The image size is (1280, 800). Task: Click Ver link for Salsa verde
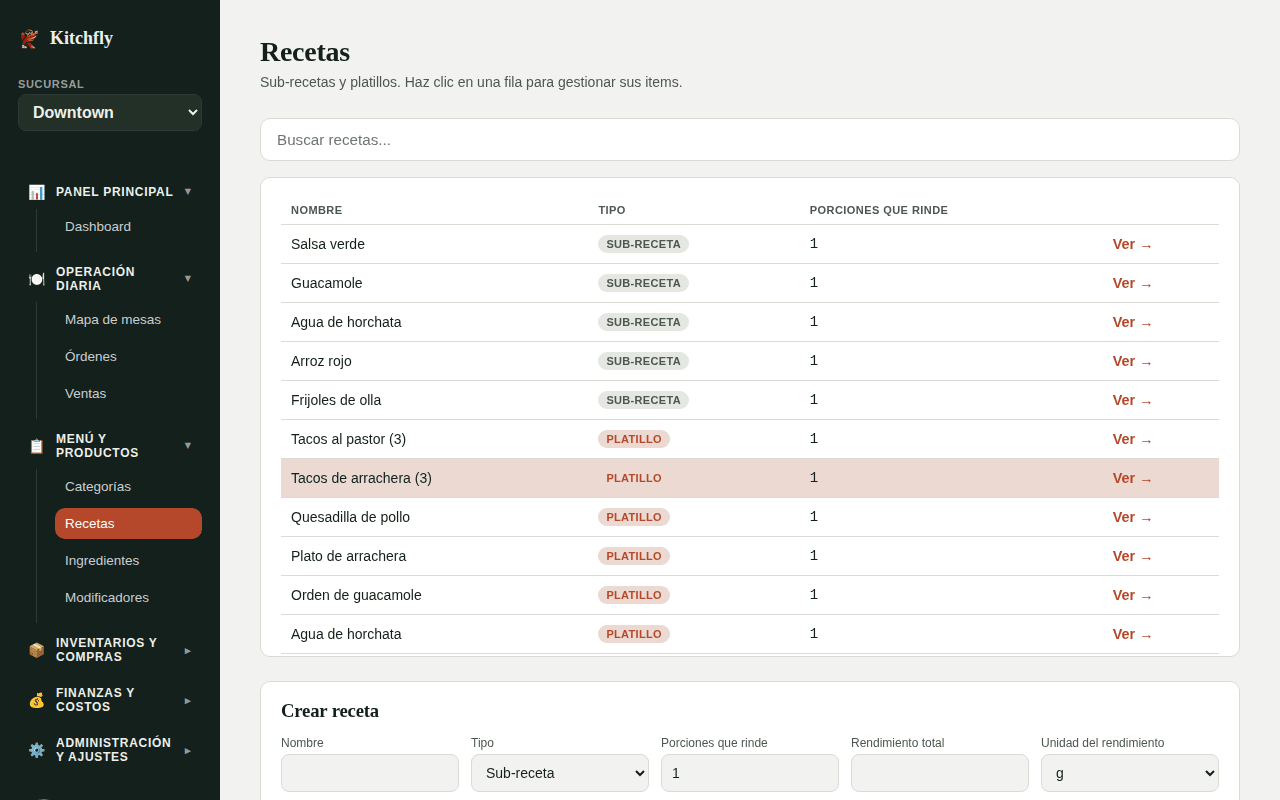[1132, 244]
